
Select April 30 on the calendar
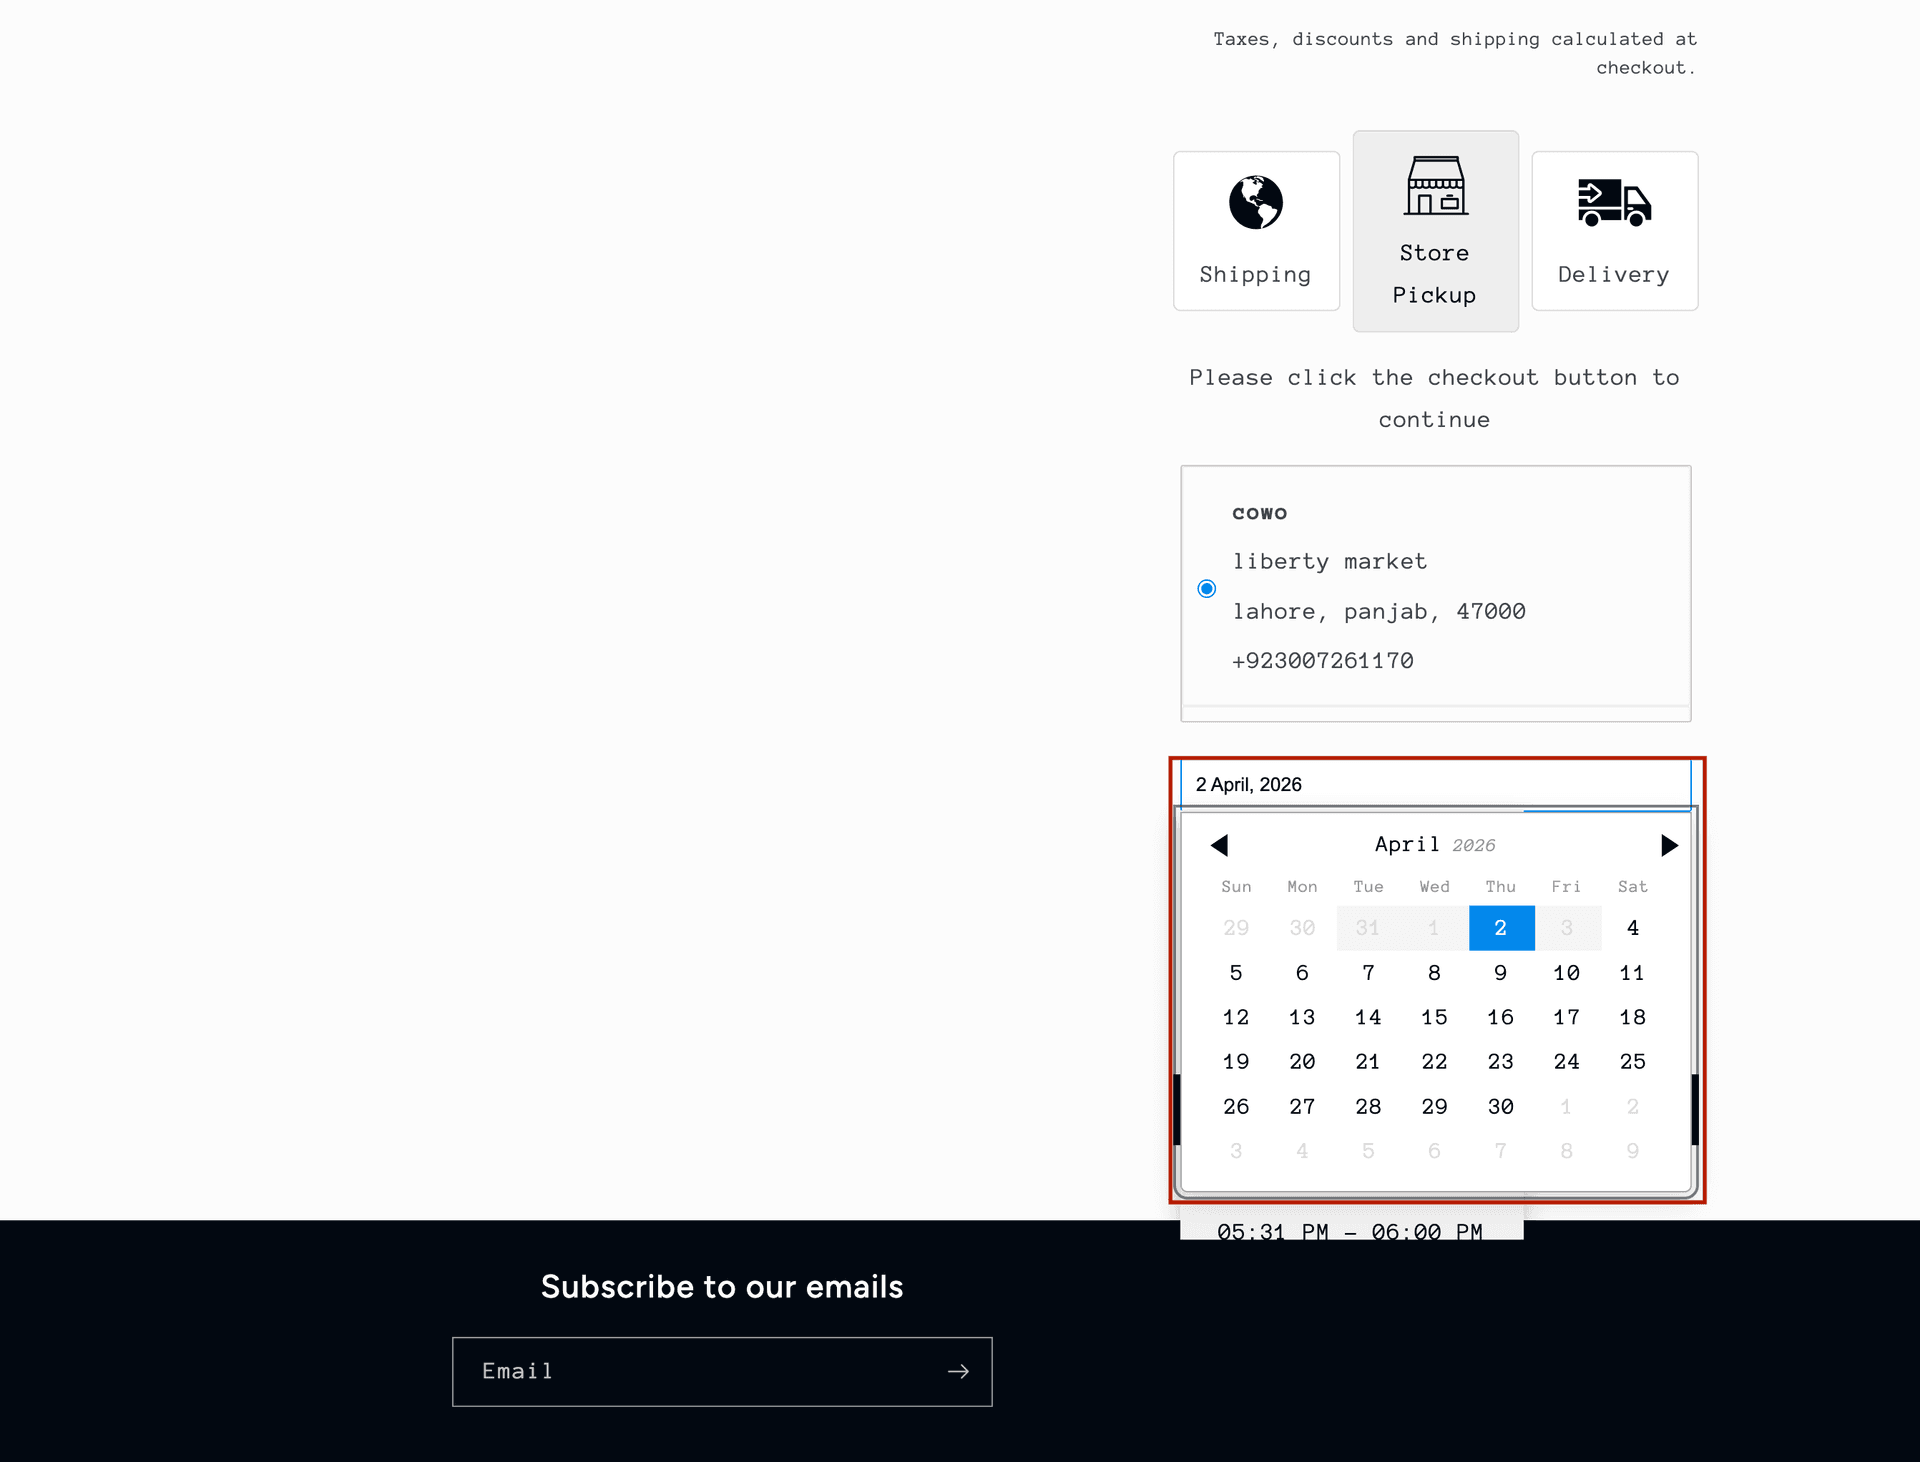(1500, 1106)
